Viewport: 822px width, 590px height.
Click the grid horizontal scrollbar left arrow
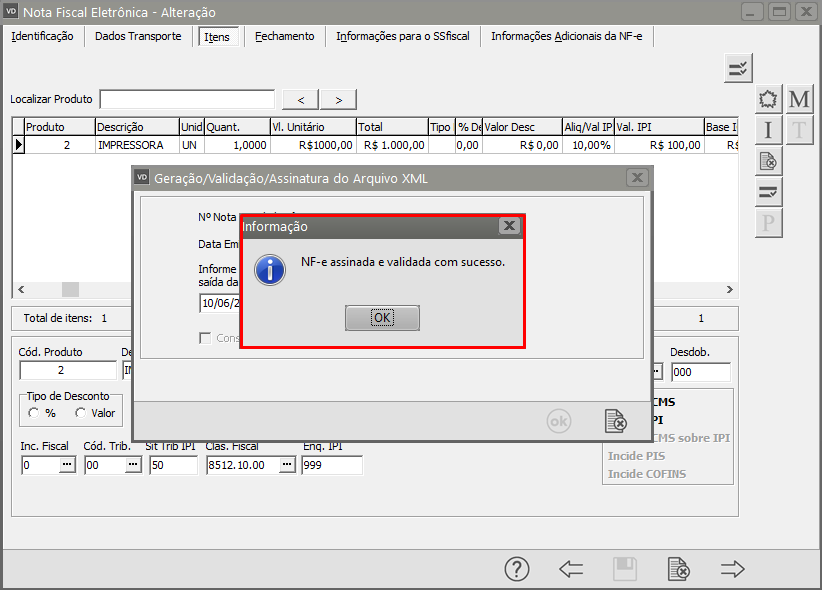click(21, 289)
